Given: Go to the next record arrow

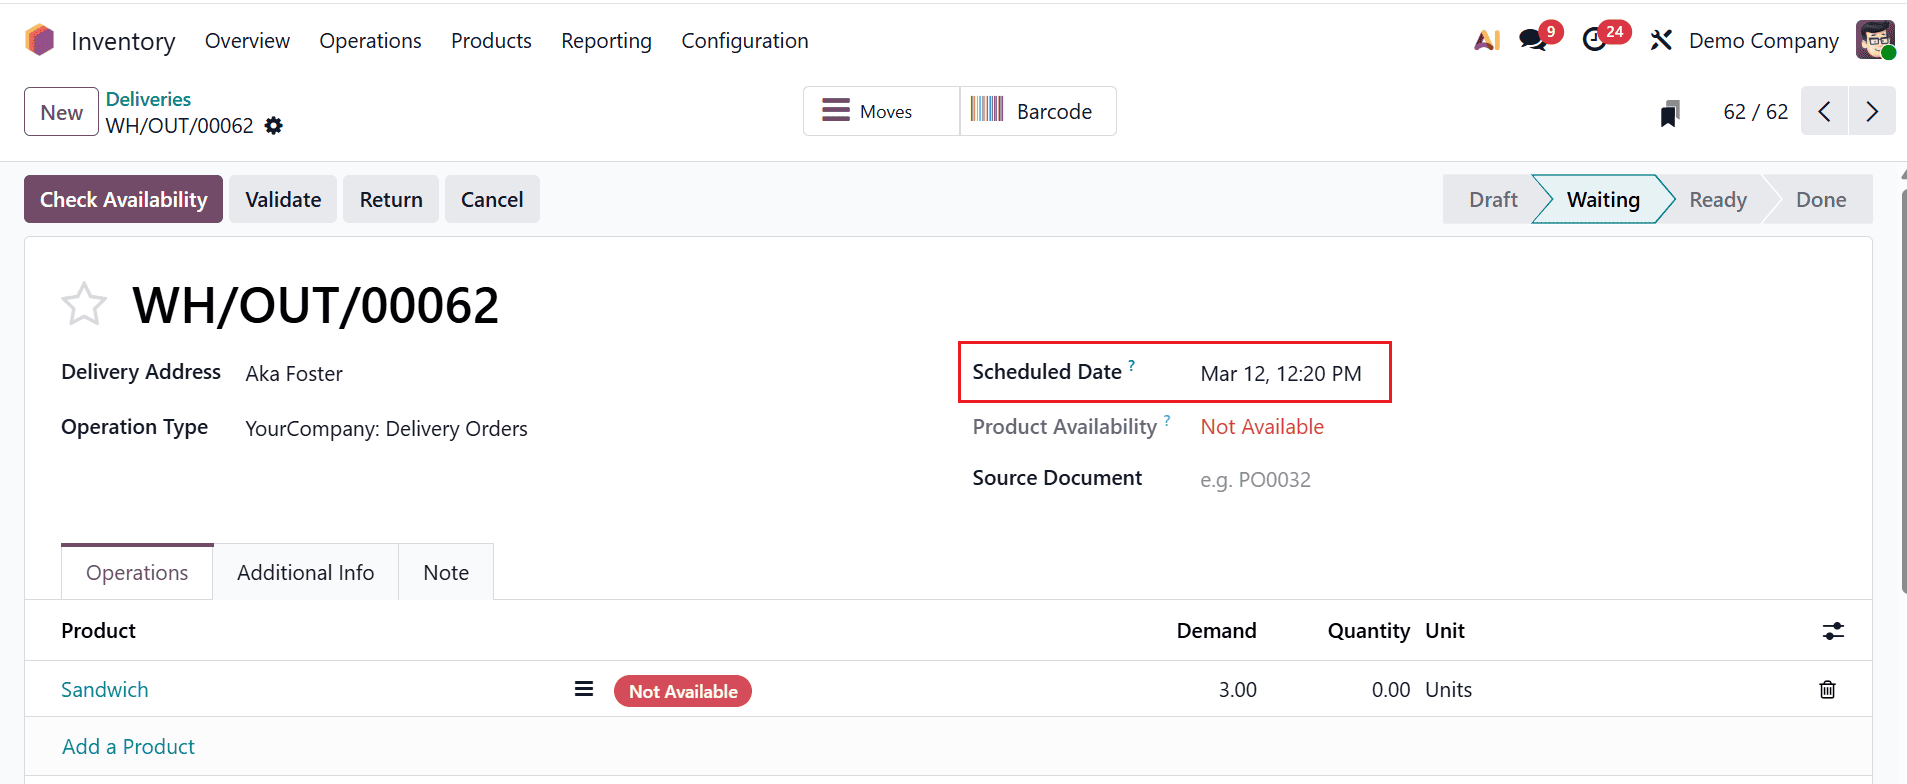Looking at the screenshot, I should 1872,111.
